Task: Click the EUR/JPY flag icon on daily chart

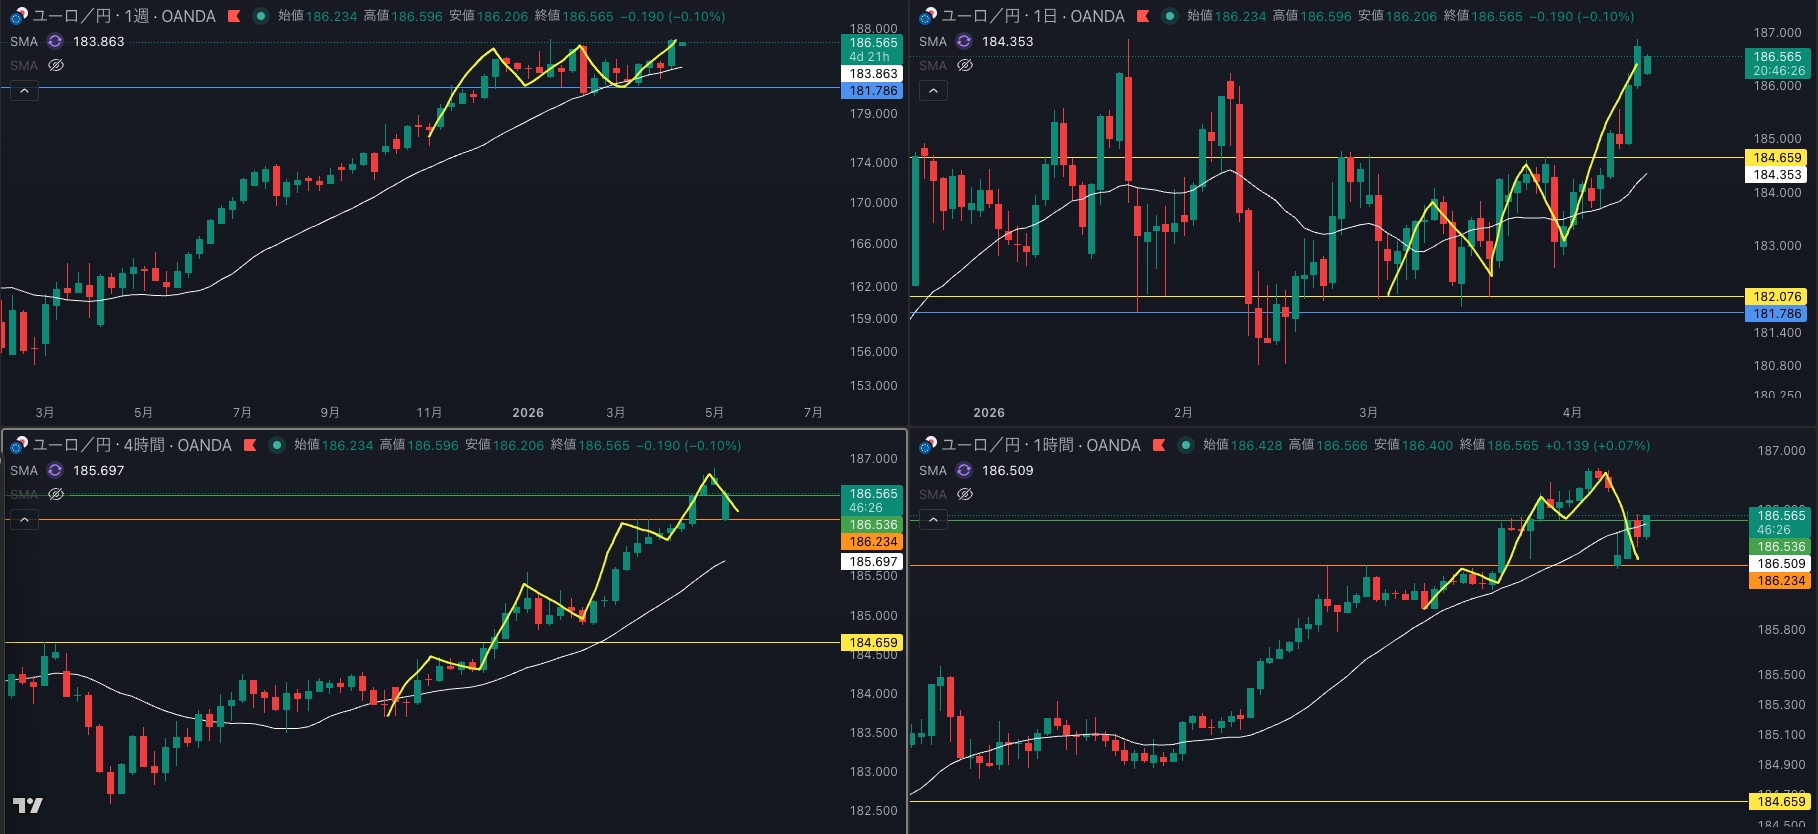Action: 927,16
